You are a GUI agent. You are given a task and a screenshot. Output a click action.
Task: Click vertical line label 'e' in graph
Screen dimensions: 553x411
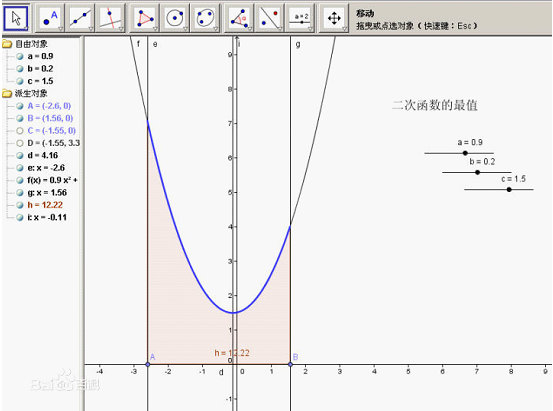coord(155,44)
